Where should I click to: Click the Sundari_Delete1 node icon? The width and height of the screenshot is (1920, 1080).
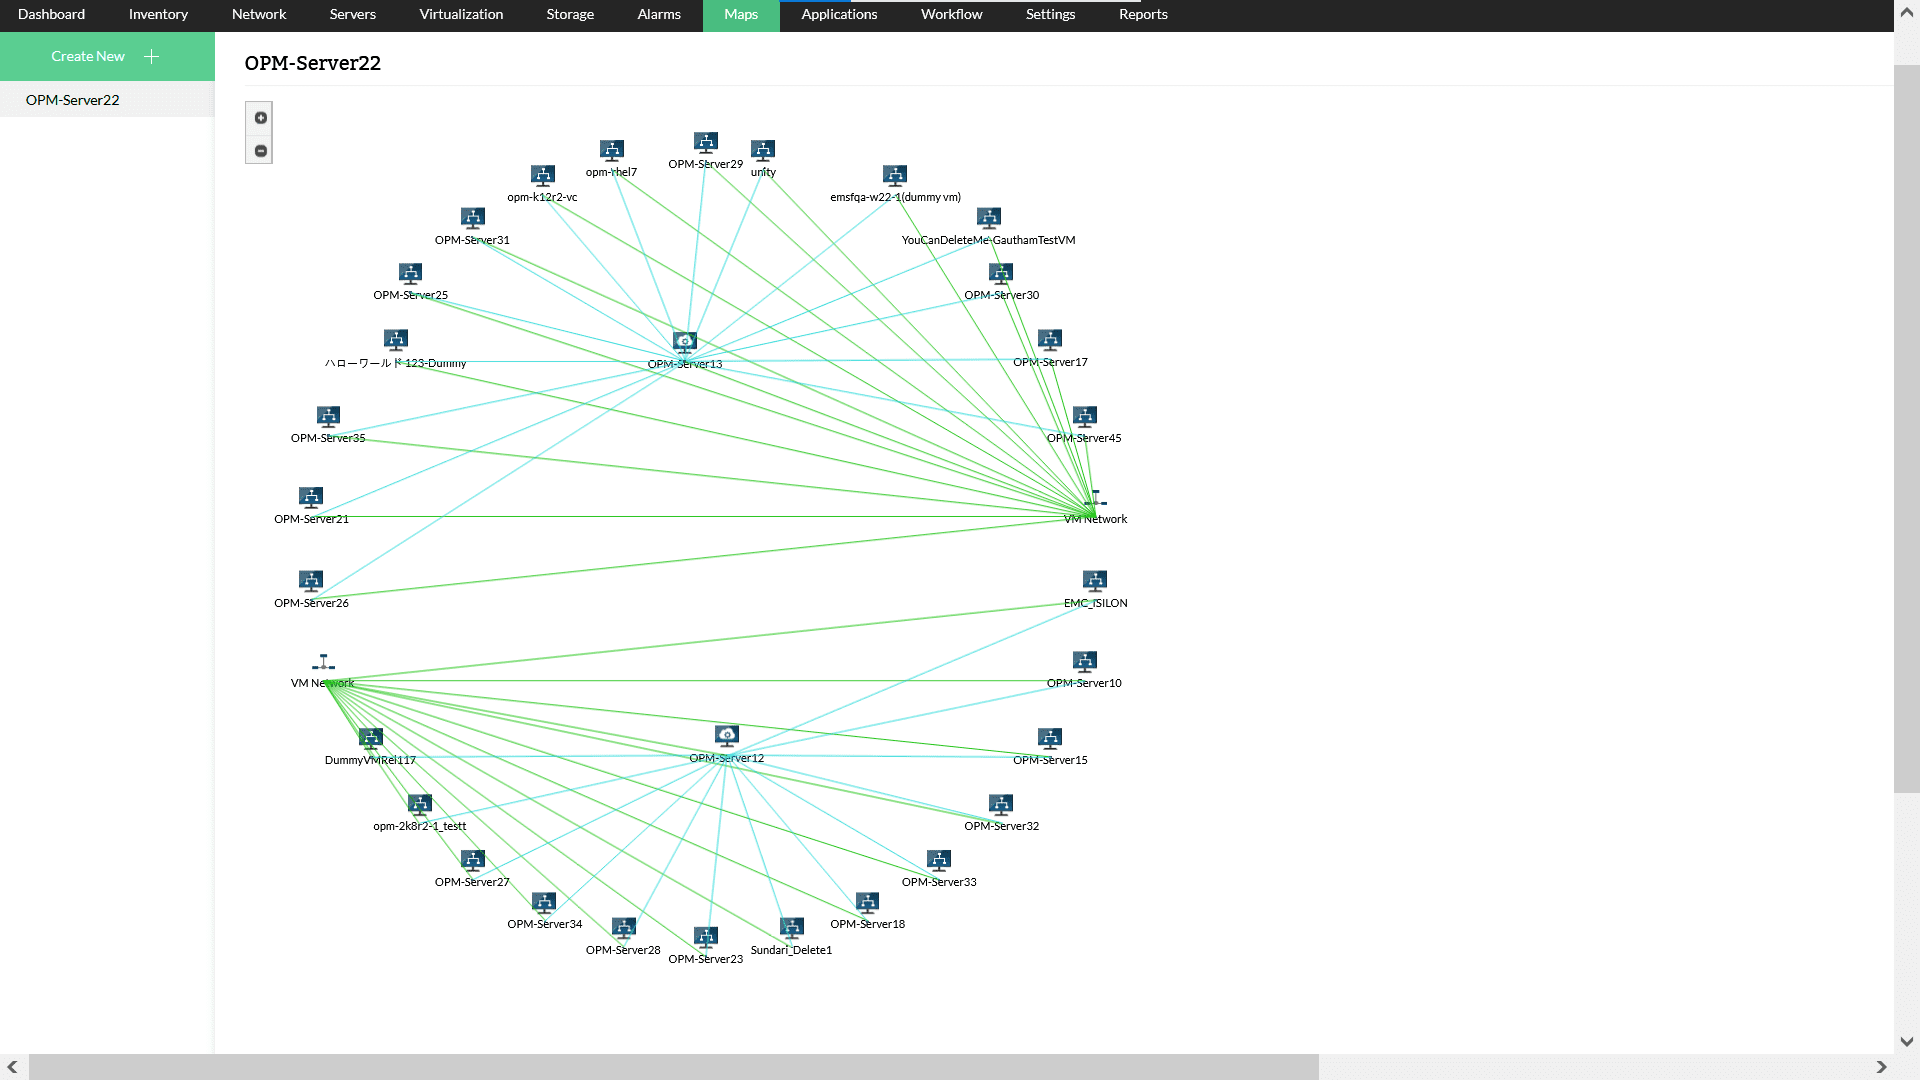792,928
